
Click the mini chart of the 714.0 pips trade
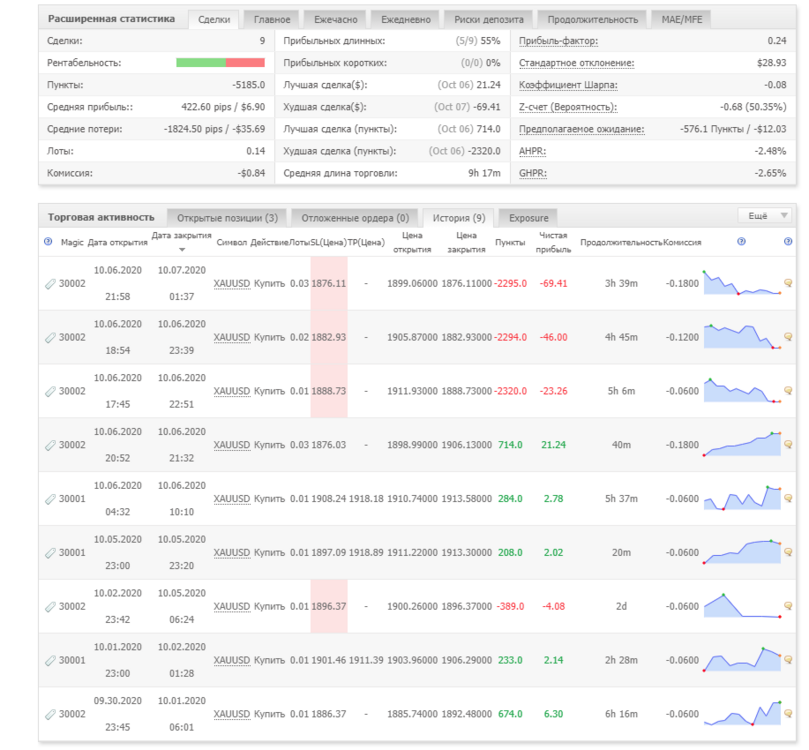click(742, 444)
